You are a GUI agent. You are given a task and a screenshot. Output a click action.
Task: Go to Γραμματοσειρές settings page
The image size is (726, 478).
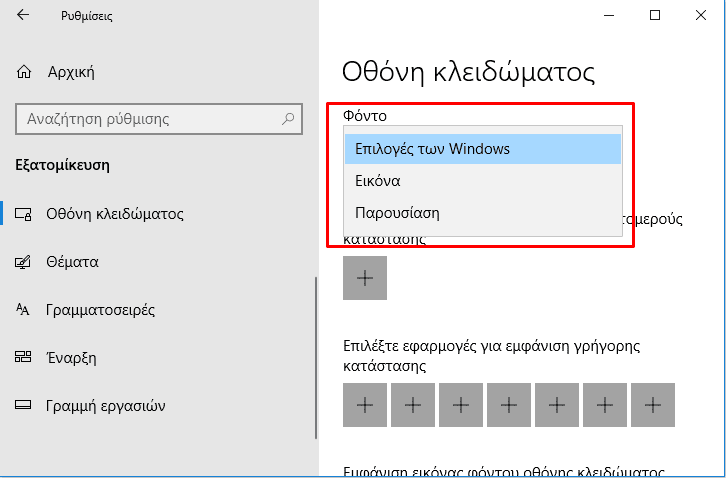100,310
